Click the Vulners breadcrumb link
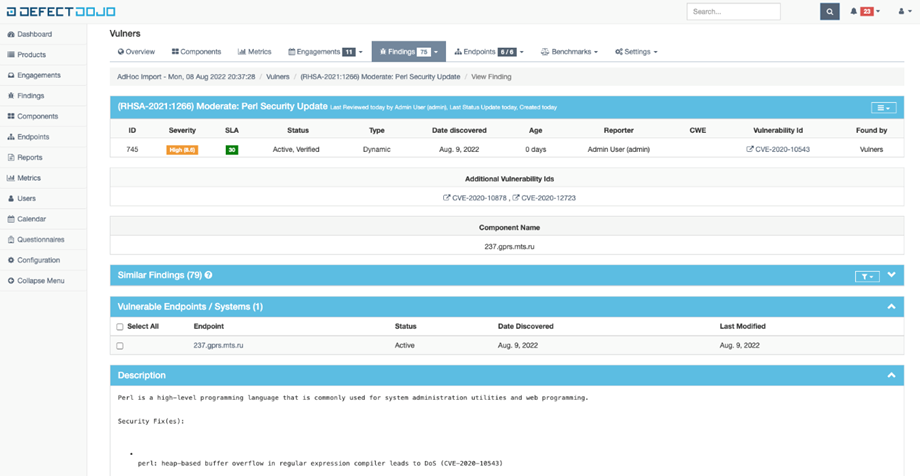 [278, 77]
